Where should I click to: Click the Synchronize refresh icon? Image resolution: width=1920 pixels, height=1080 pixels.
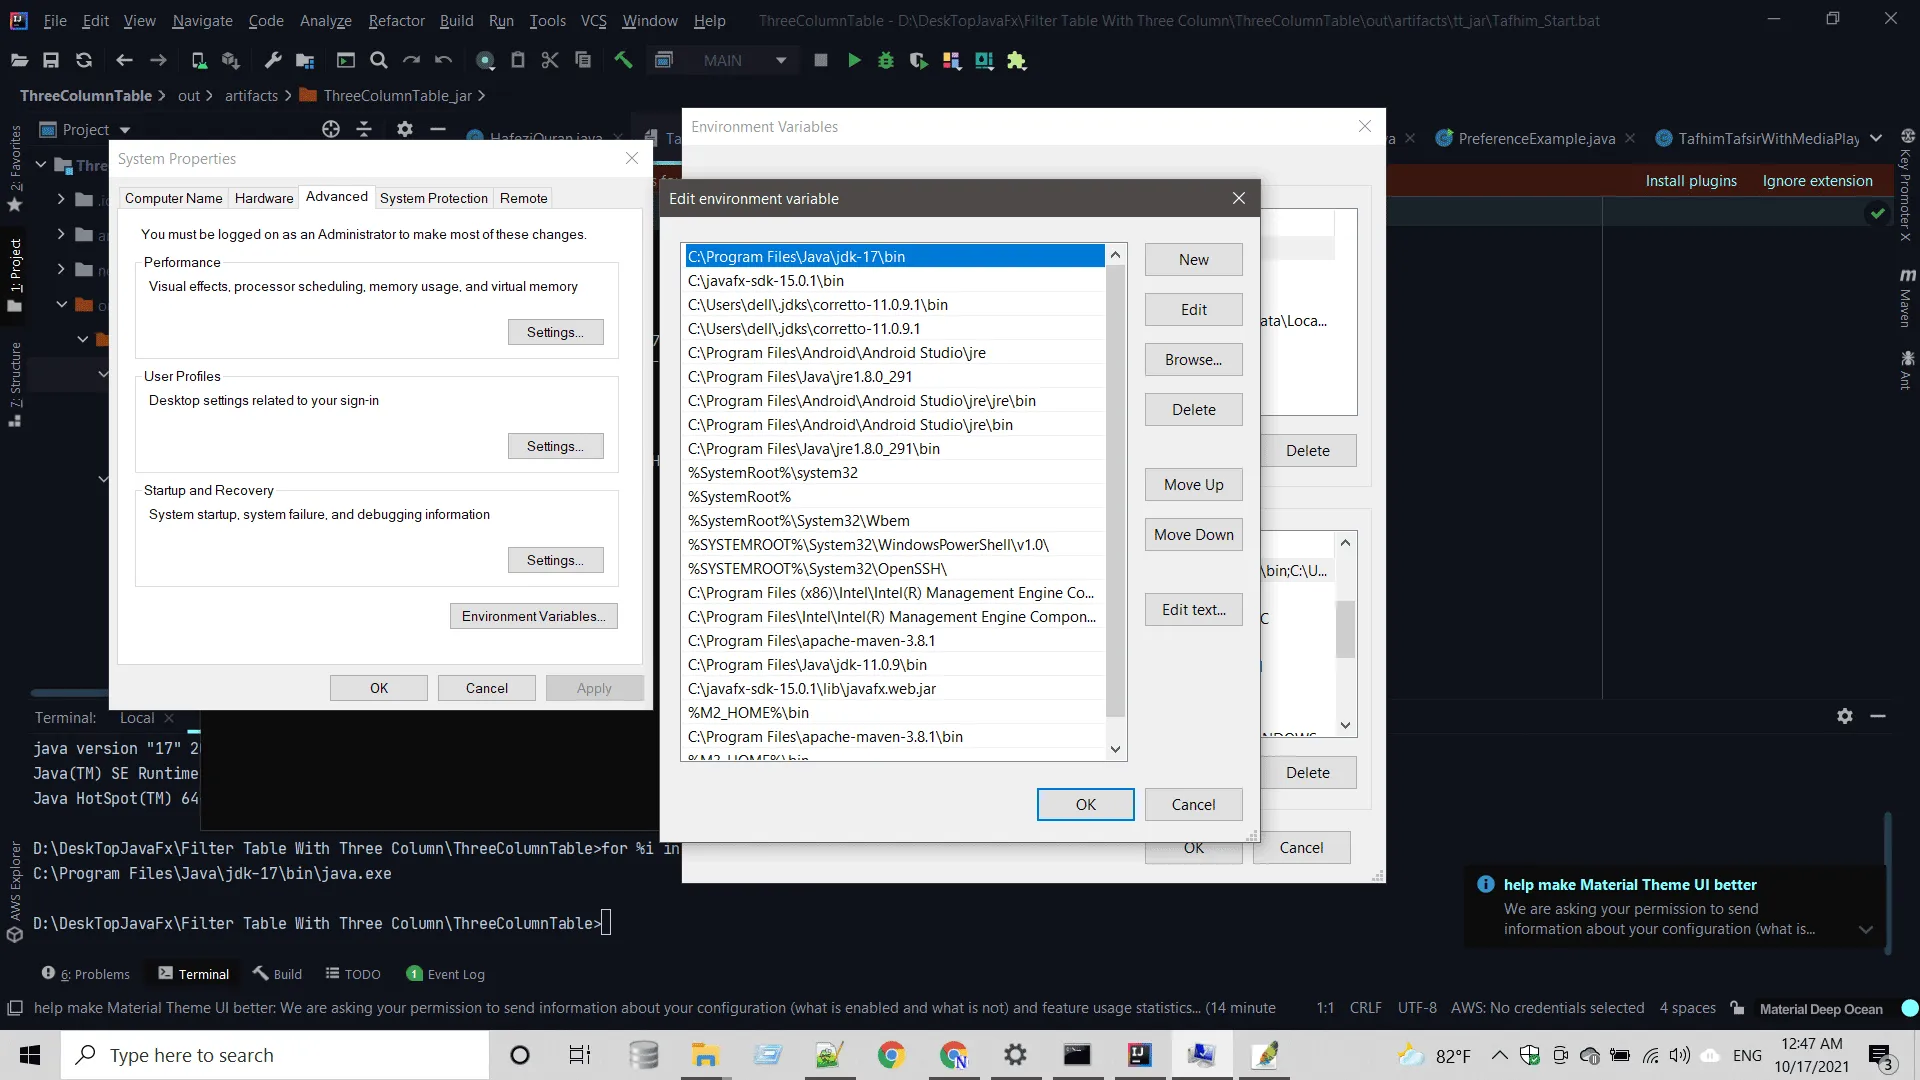pos(84,61)
